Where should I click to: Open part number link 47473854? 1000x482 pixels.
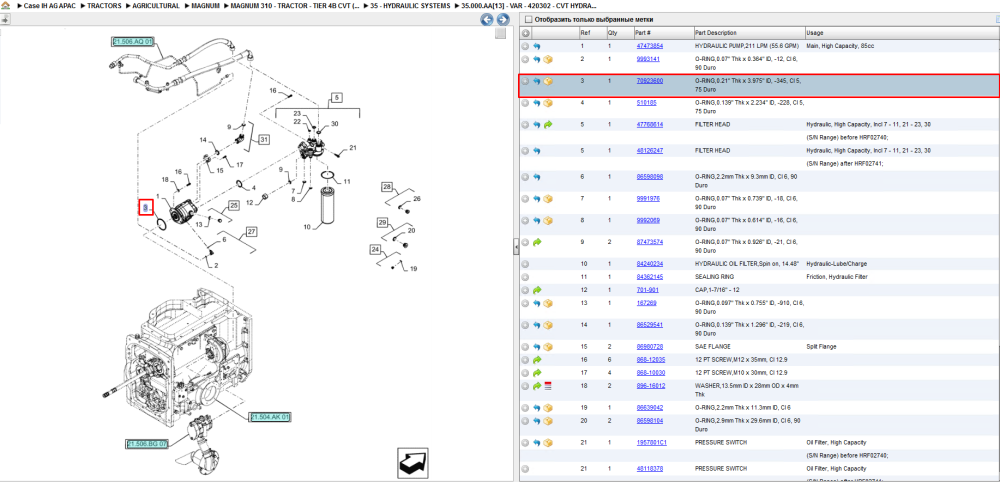[650, 46]
